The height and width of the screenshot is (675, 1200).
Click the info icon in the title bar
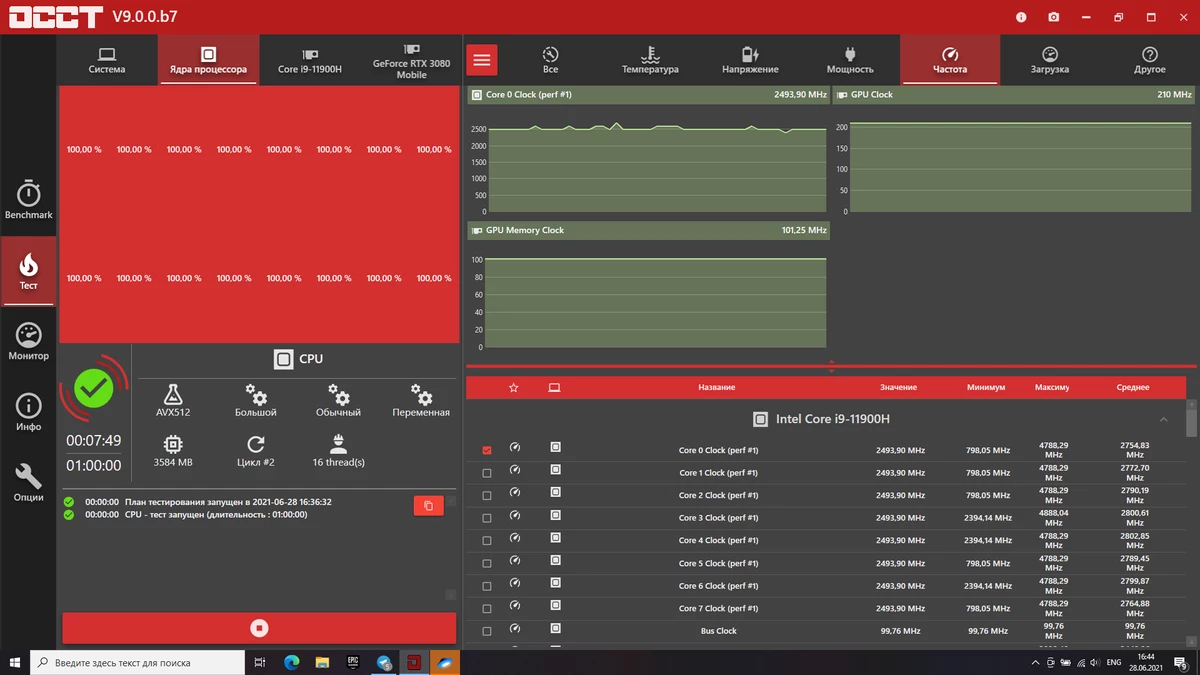[1021, 17]
